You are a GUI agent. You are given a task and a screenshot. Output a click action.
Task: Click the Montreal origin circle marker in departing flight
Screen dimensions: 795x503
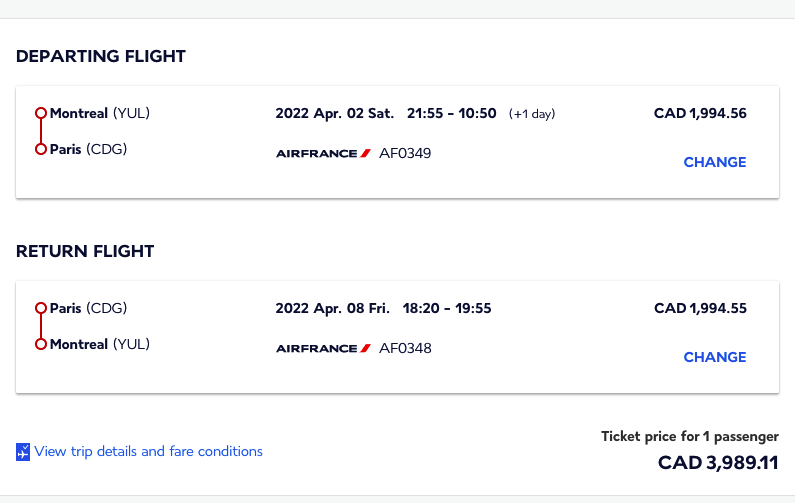41,114
